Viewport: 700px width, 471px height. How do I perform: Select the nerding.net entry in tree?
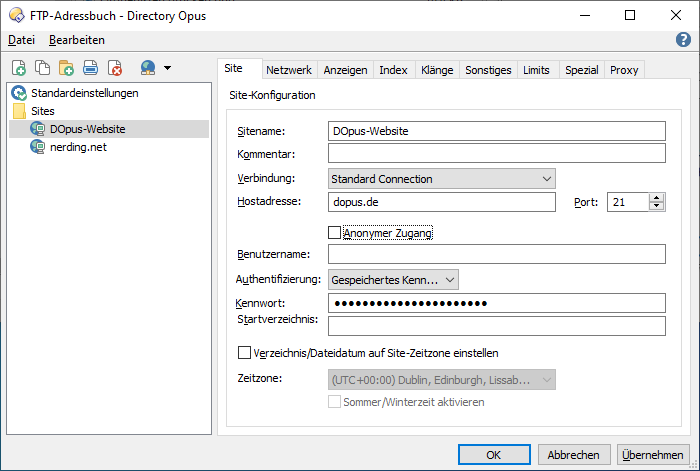coord(78,147)
